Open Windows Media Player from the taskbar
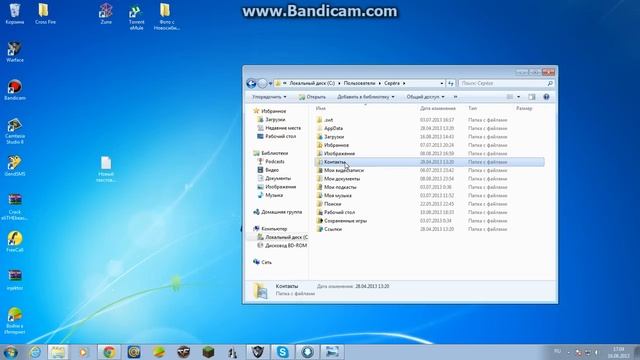This screenshot has height=360, width=640. 83,352
